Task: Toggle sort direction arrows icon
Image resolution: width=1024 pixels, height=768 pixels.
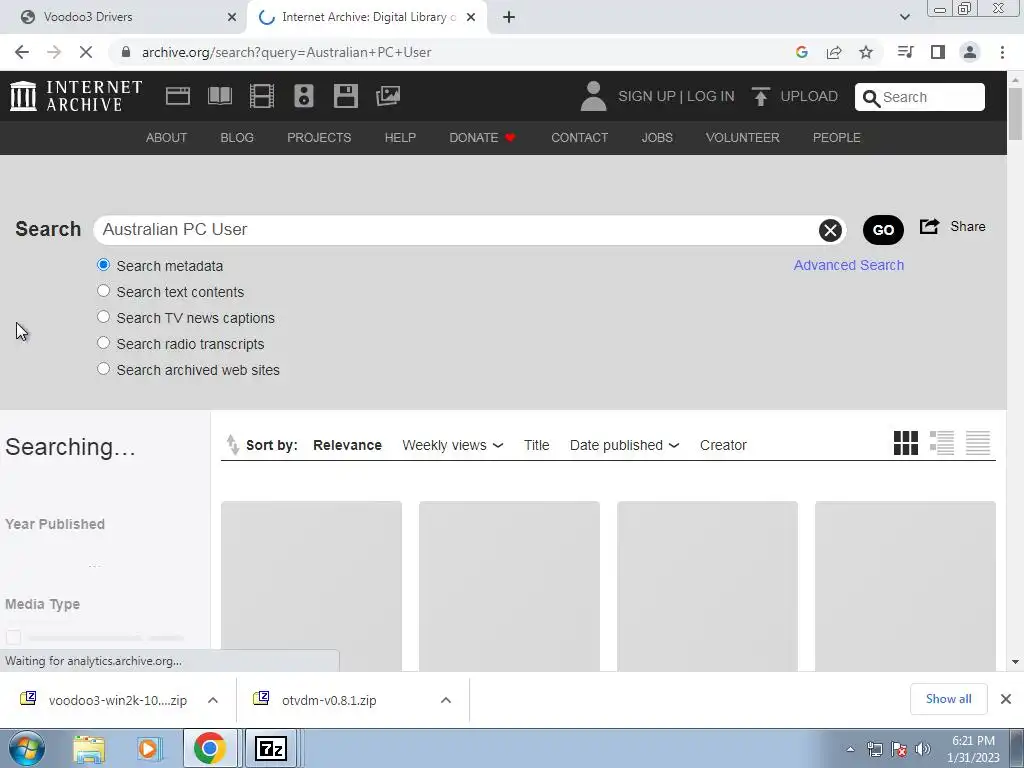Action: pos(232,445)
